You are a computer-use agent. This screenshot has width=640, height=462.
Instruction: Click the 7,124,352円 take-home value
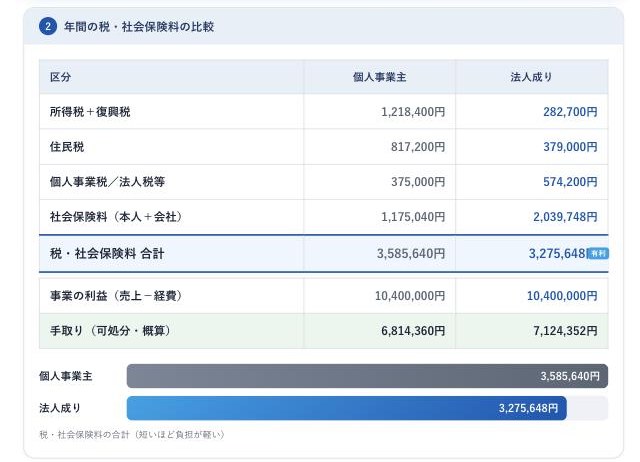click(x=565, y=331)
